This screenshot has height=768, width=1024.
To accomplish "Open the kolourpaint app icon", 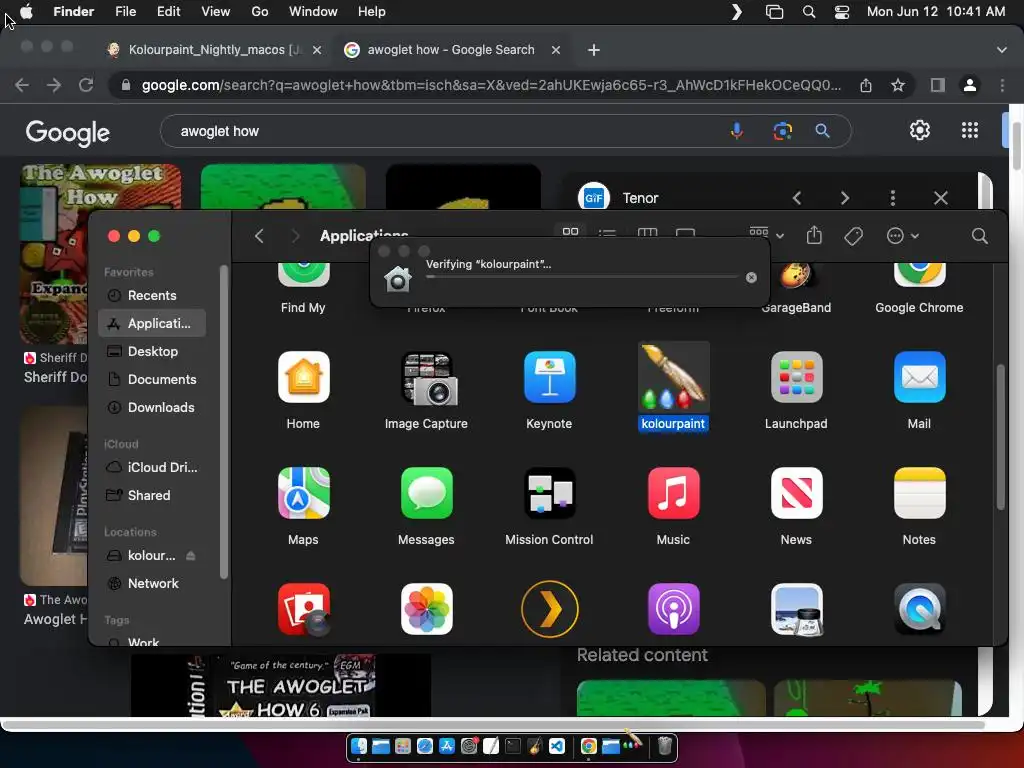I will [x=673, y=377].
